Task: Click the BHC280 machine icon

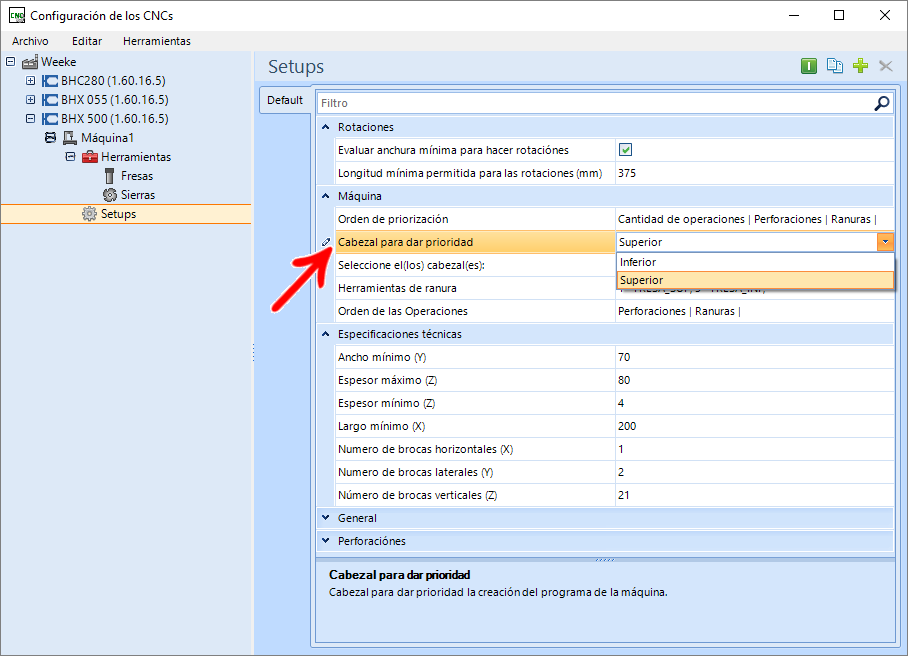Action: (x=50, y=81)
